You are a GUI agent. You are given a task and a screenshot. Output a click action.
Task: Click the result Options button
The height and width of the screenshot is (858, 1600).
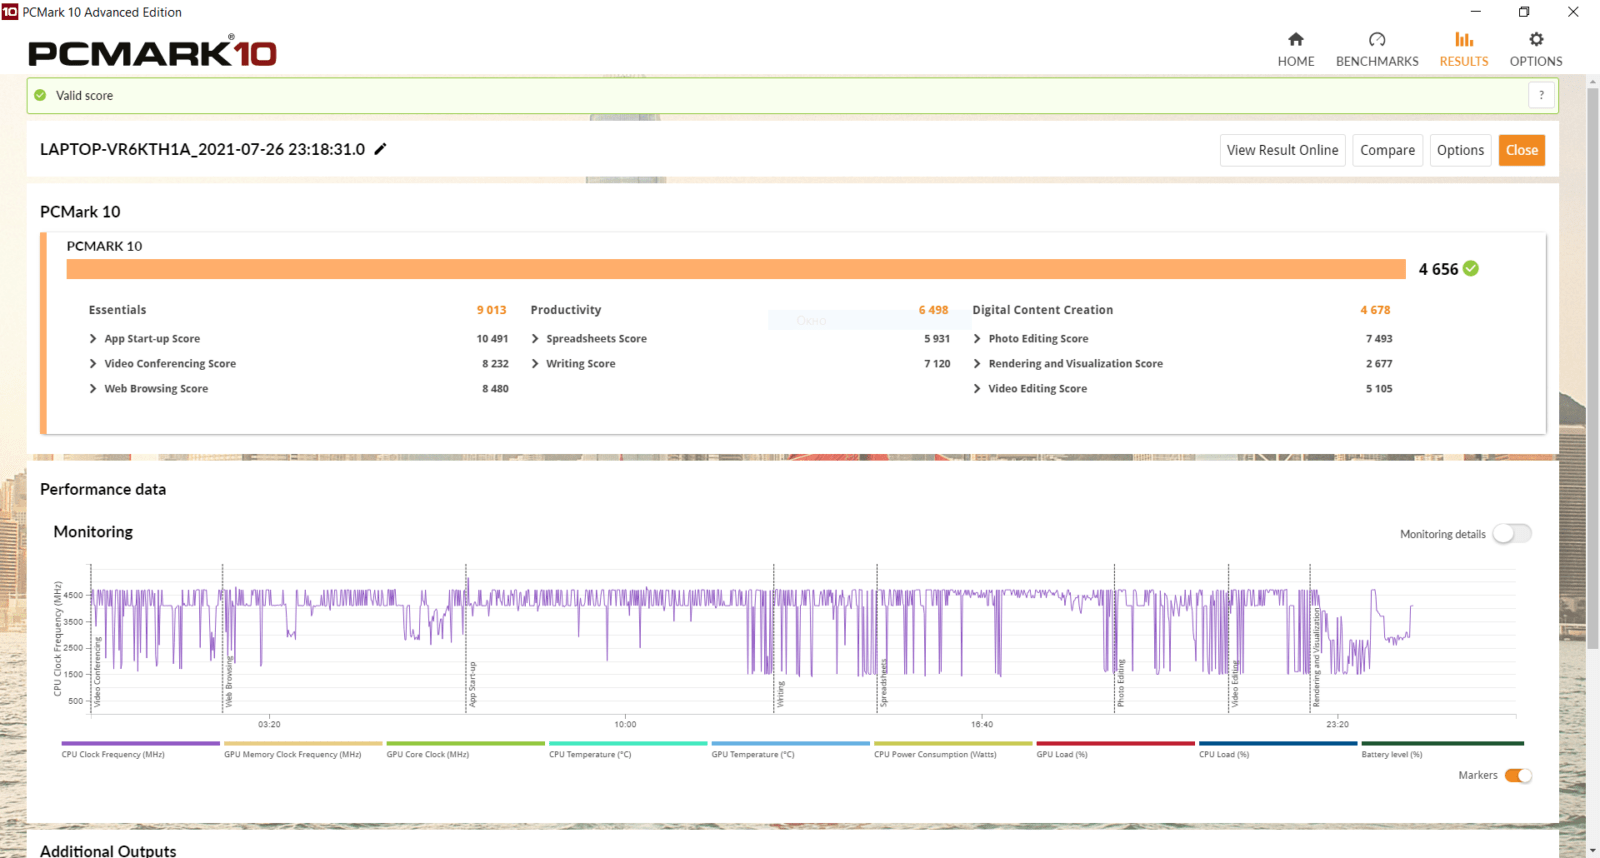(1460, 150)
